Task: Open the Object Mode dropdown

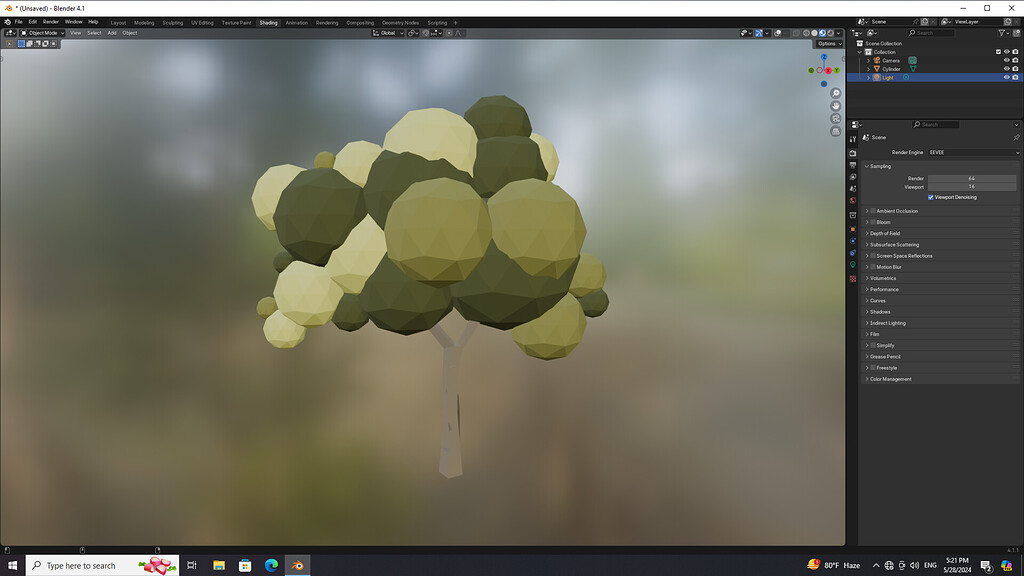Action: (x=43, y=33)
